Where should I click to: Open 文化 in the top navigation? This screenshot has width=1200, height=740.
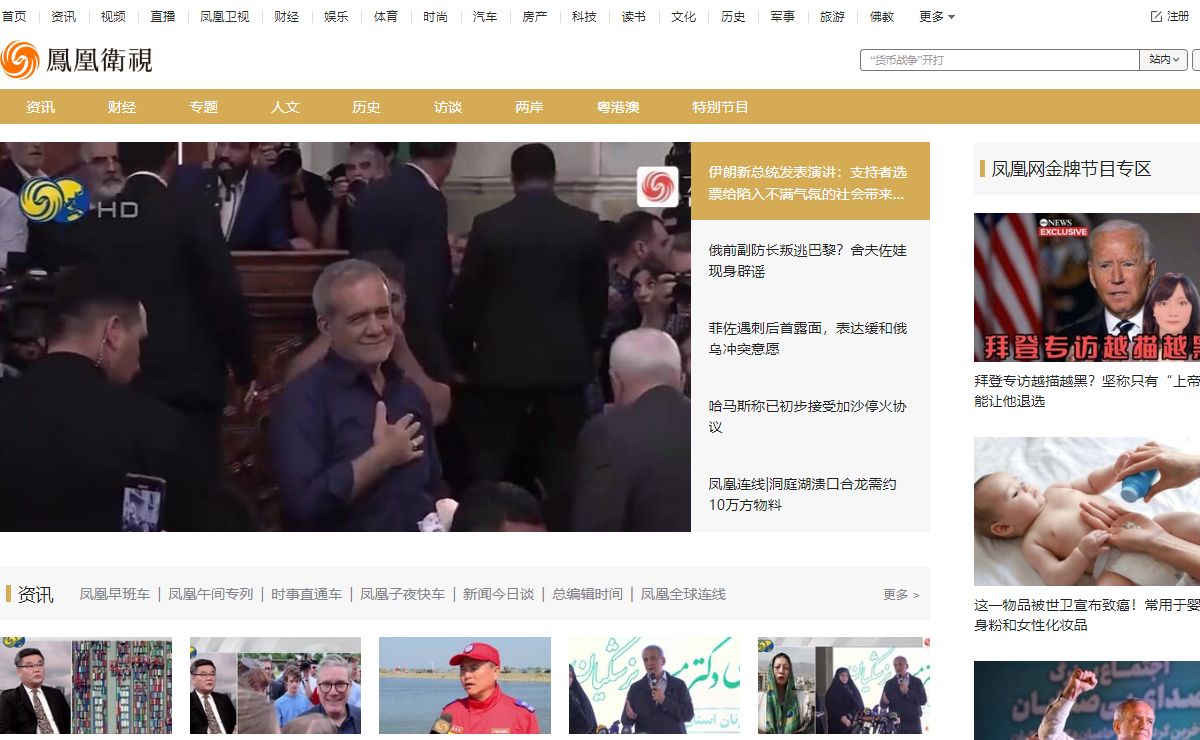pyautogui.click(x=684, y=16)
